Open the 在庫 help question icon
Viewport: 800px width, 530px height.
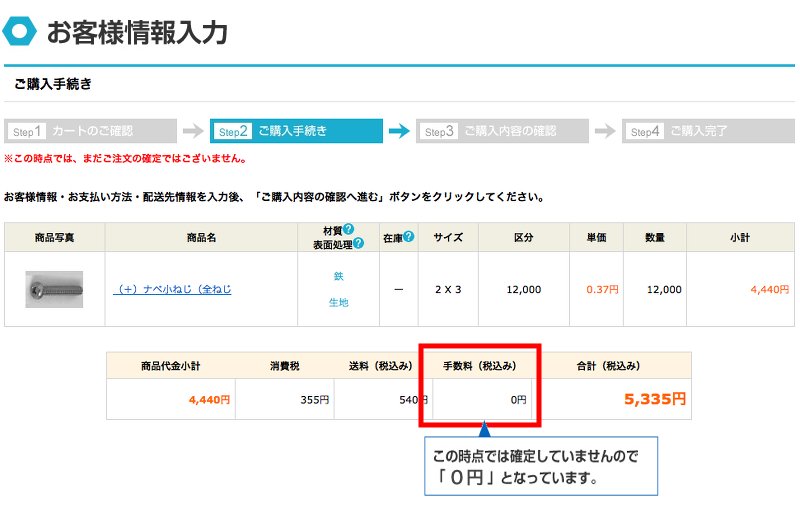click(408, 236)
